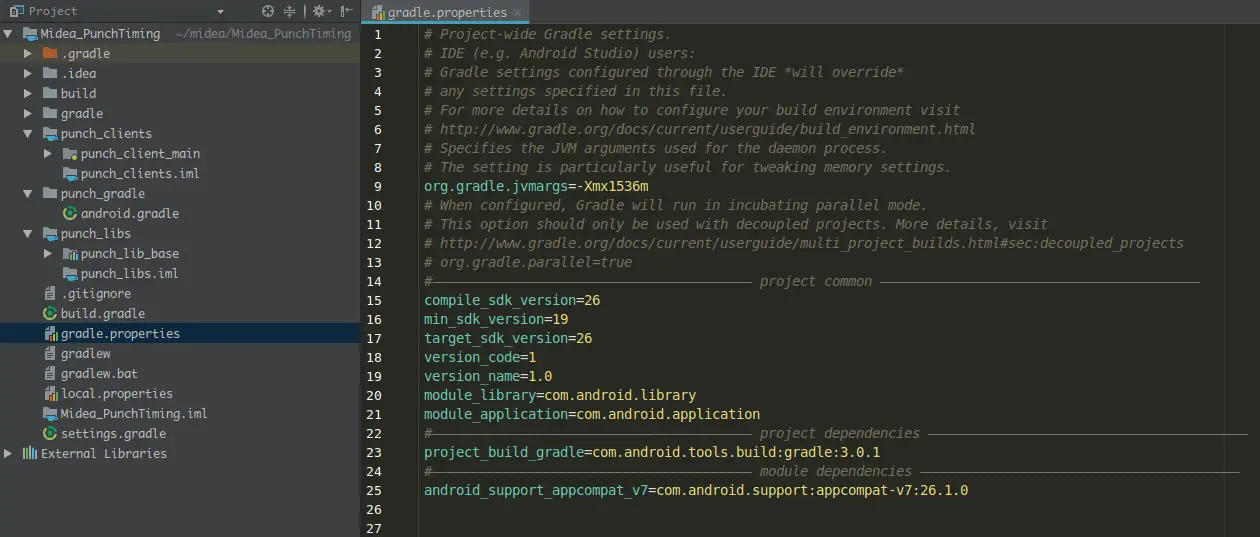Image resolution: width=1260 pixels, height=537 pixels.
Task: Click the Collapse All icon
Action: coord(290,11)
